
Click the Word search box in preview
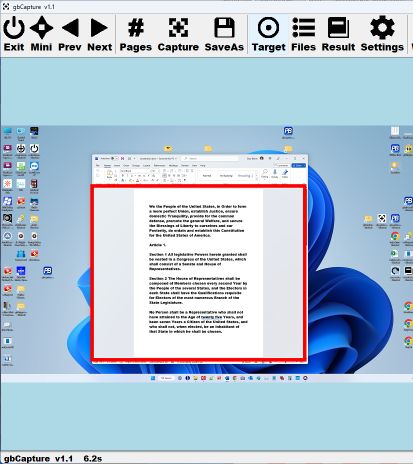210,158
